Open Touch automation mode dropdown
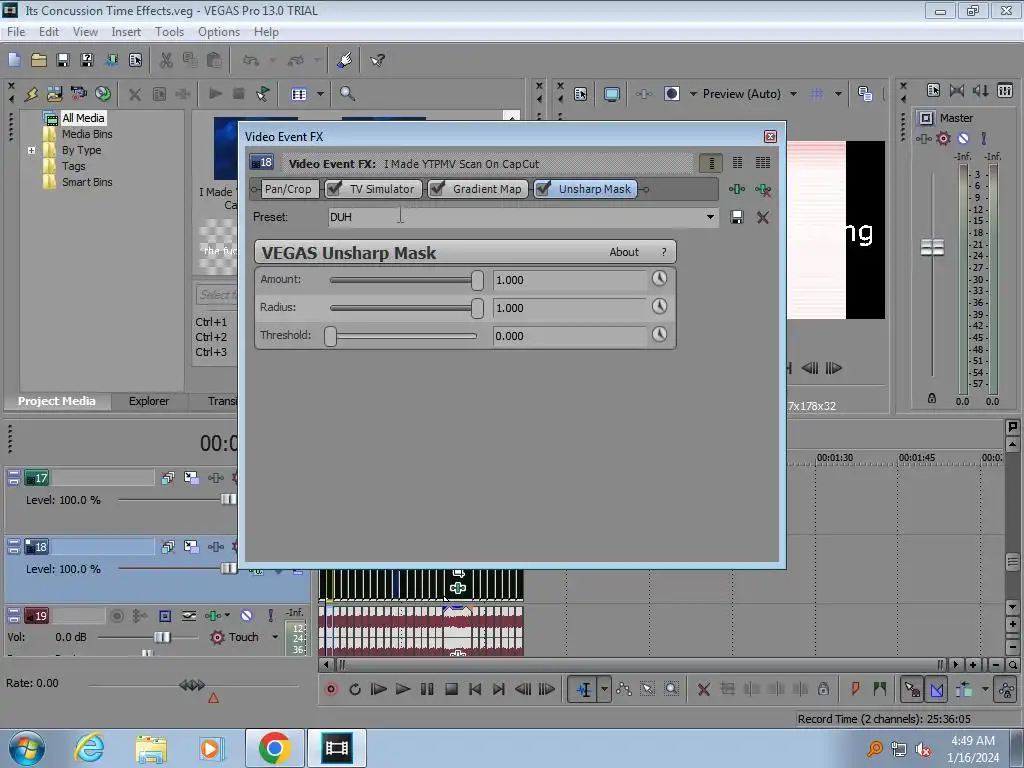Image resolution: width=1024 pixels, height=768 pixels. pyautogui.click(x=275, y=637)
